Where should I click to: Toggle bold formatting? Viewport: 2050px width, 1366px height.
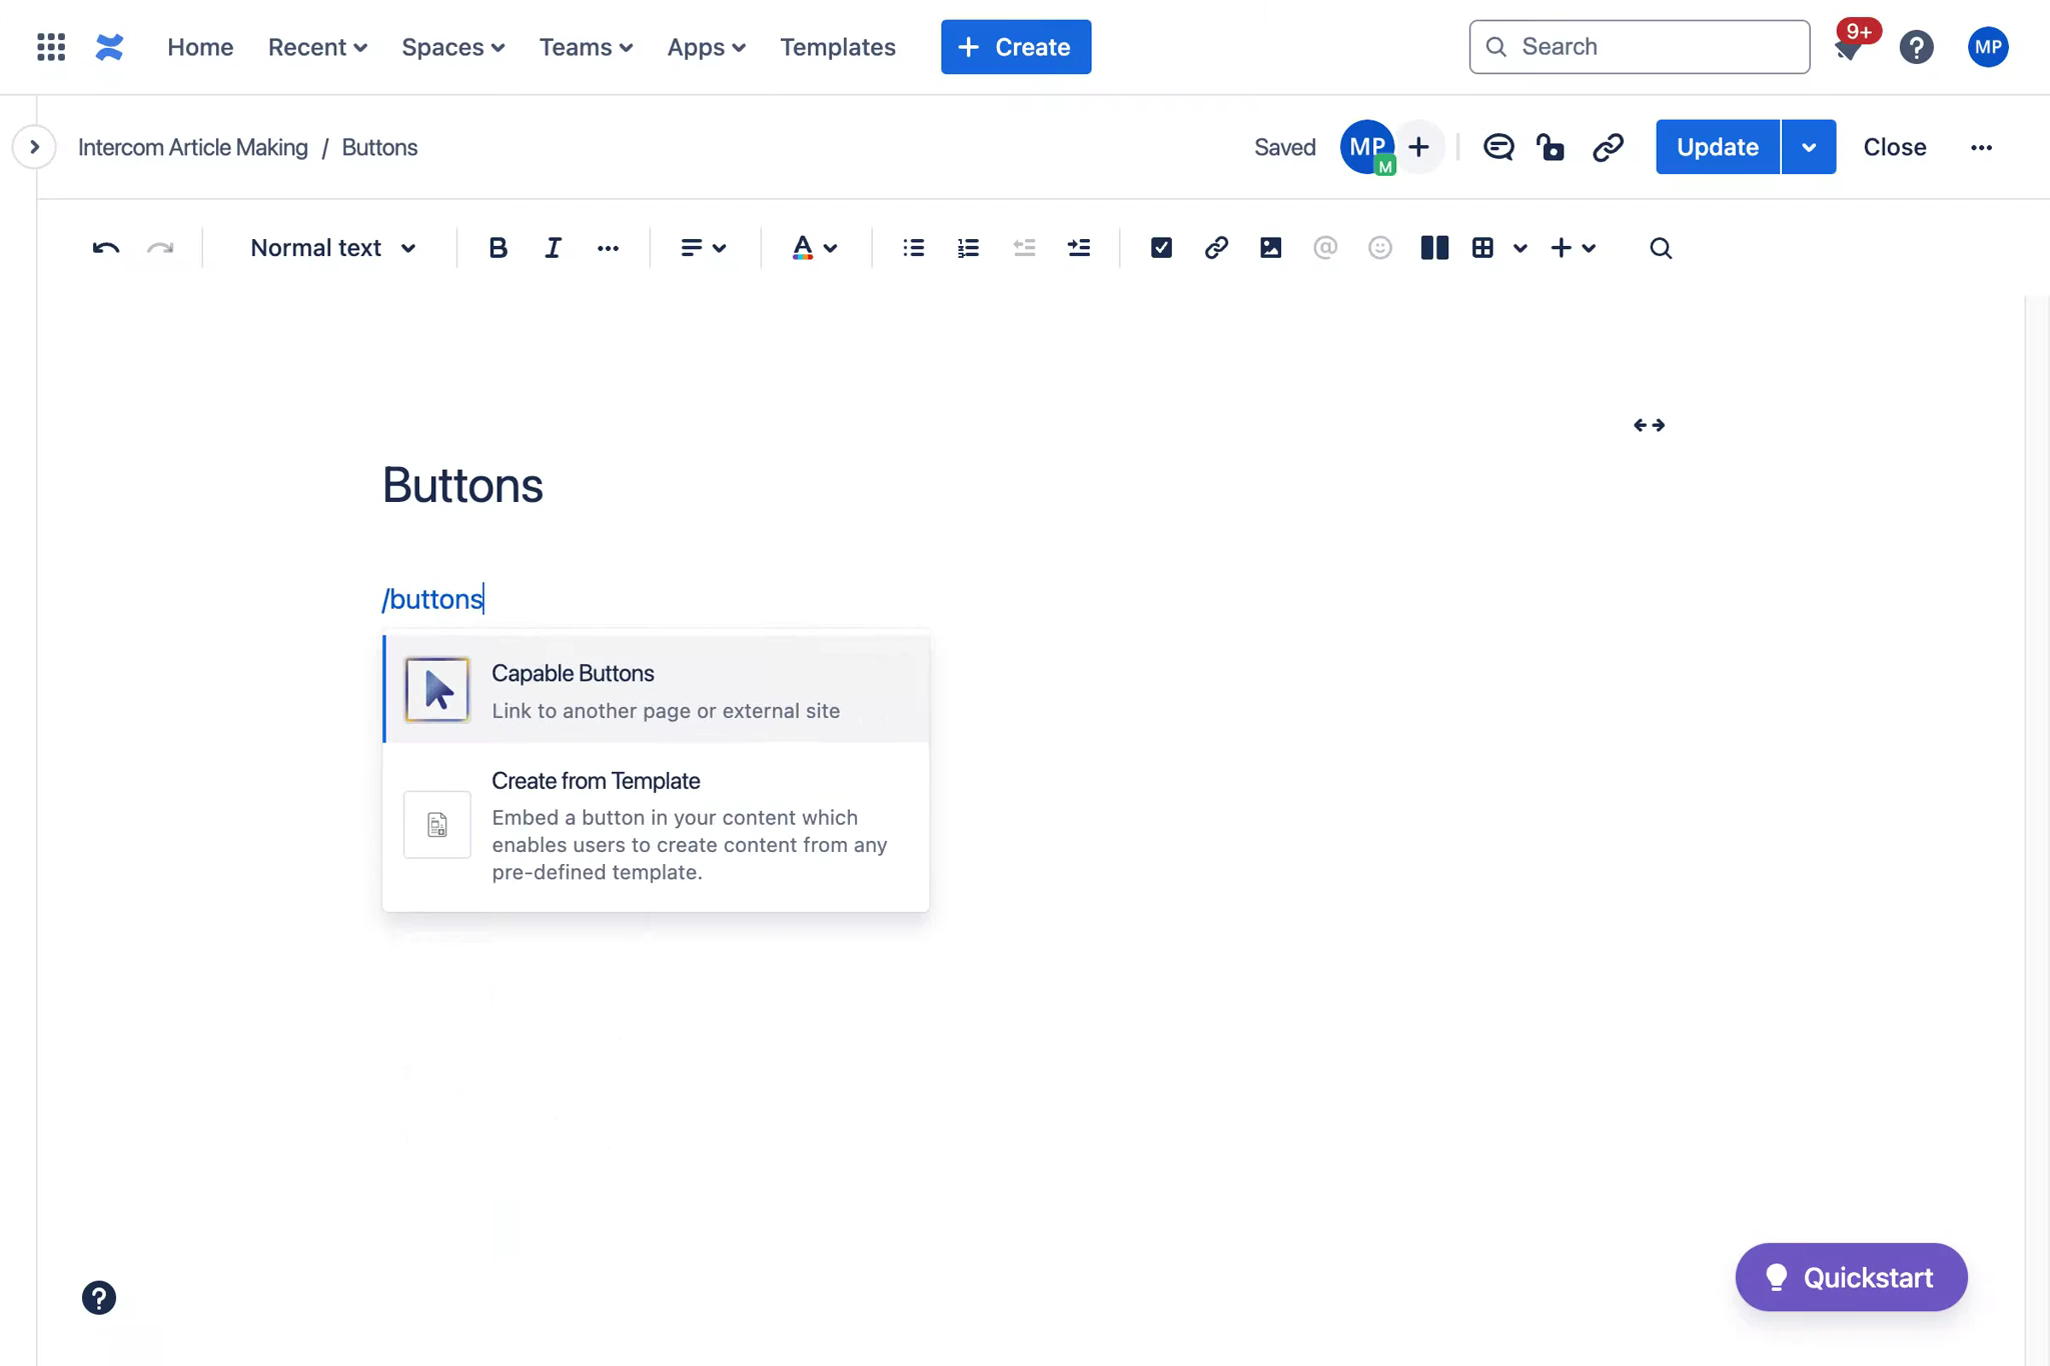click(498, 248)
